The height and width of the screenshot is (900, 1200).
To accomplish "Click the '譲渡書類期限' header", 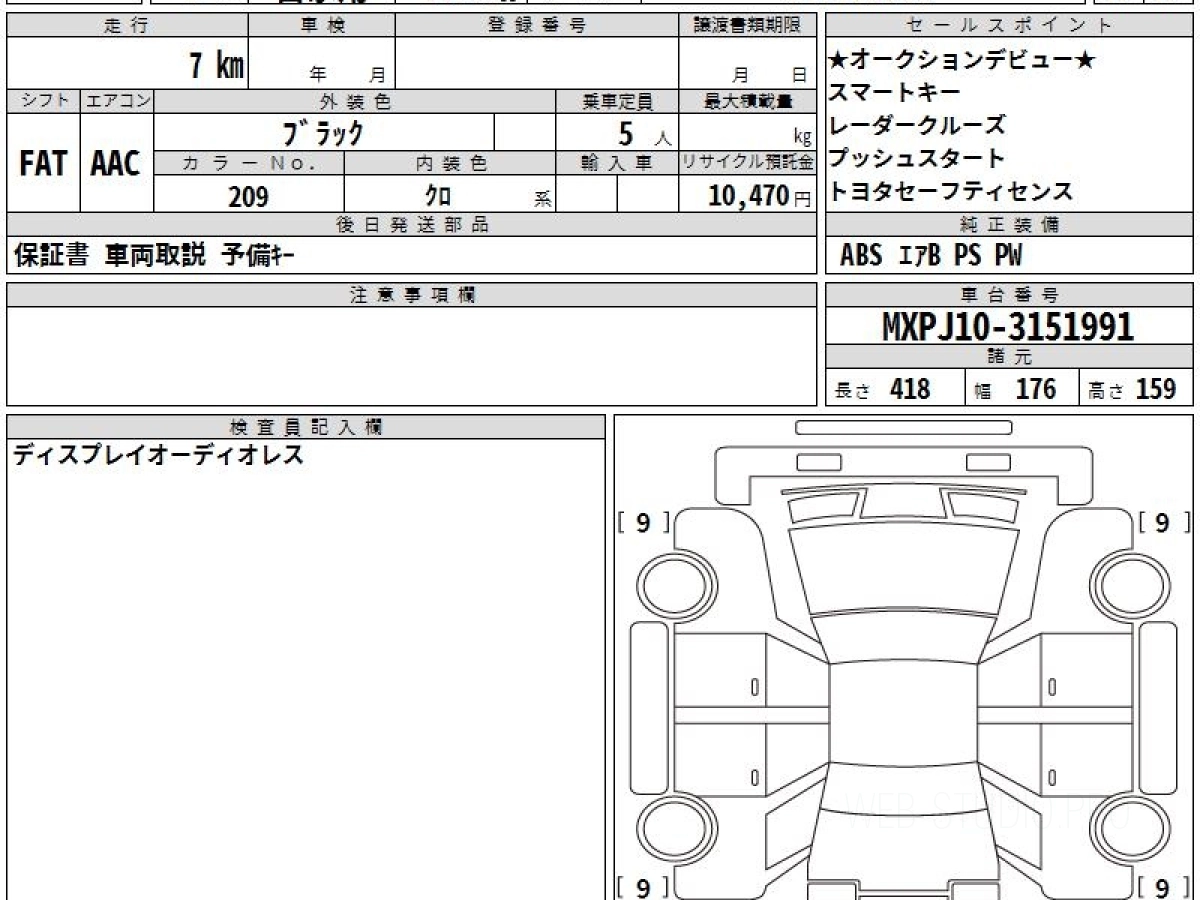I will click(748, 27).
